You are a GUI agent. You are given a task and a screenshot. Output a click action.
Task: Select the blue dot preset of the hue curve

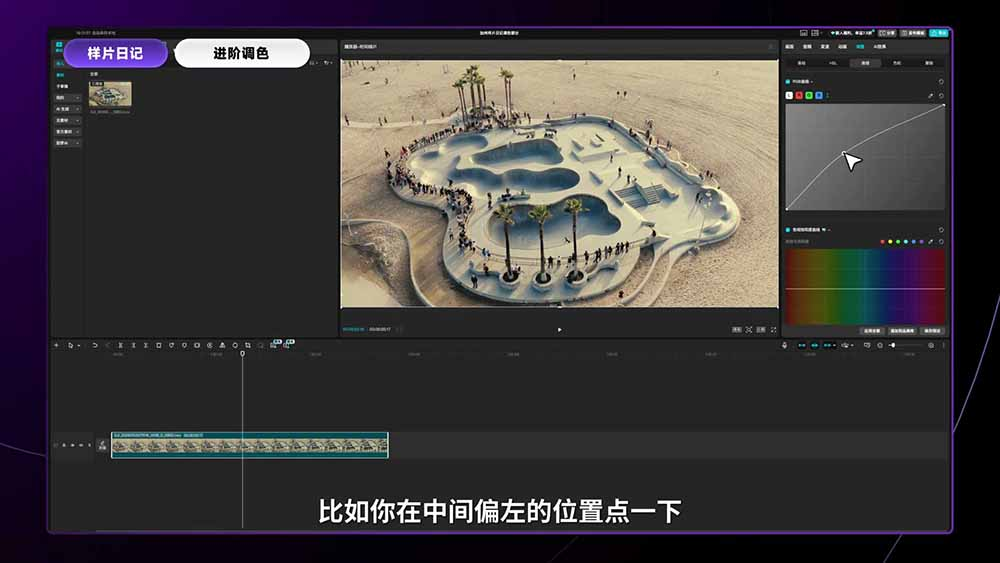click(x=914, y=242)
